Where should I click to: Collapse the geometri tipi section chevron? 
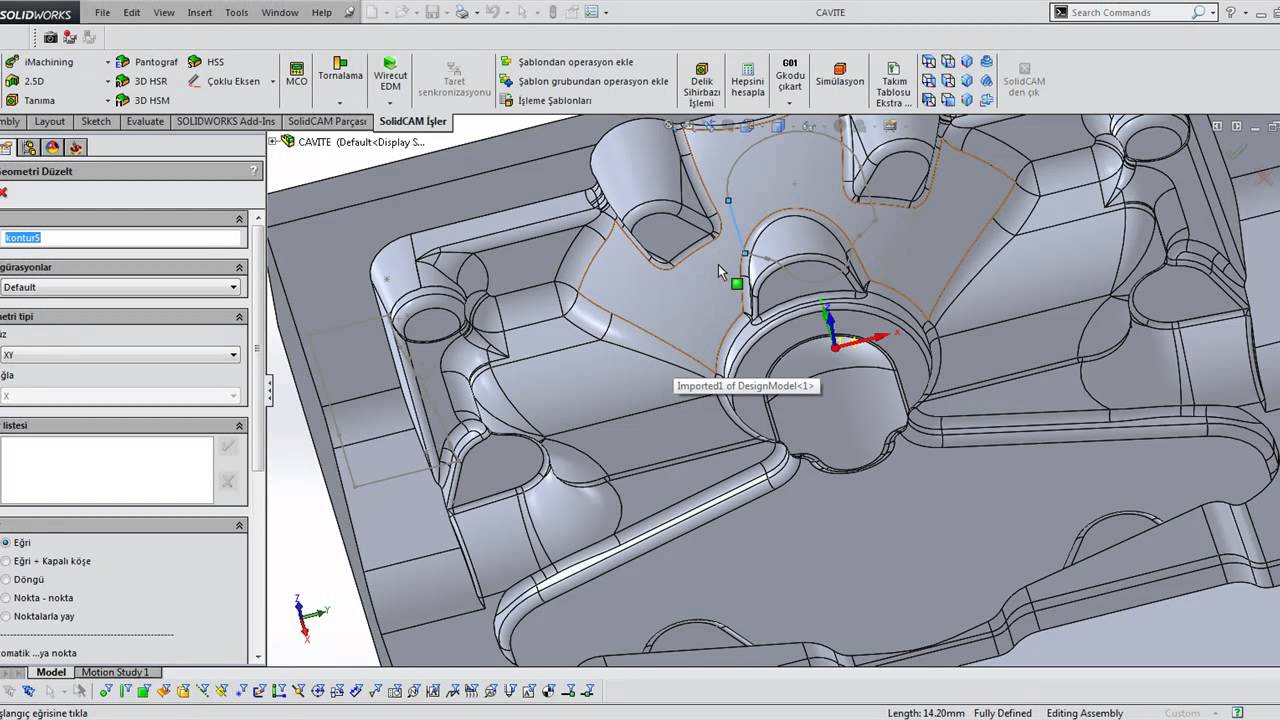(239, 316)
